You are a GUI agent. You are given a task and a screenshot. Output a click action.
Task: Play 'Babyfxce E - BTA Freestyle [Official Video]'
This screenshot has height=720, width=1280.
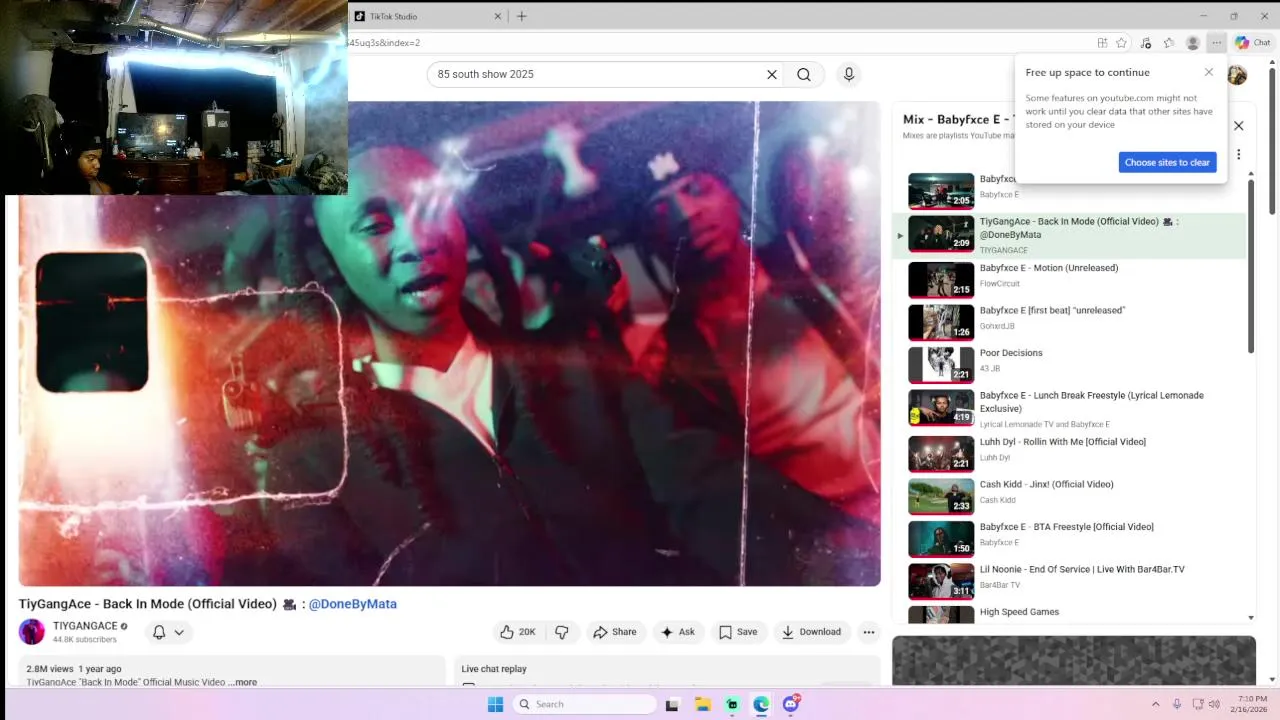point(1070,538)
